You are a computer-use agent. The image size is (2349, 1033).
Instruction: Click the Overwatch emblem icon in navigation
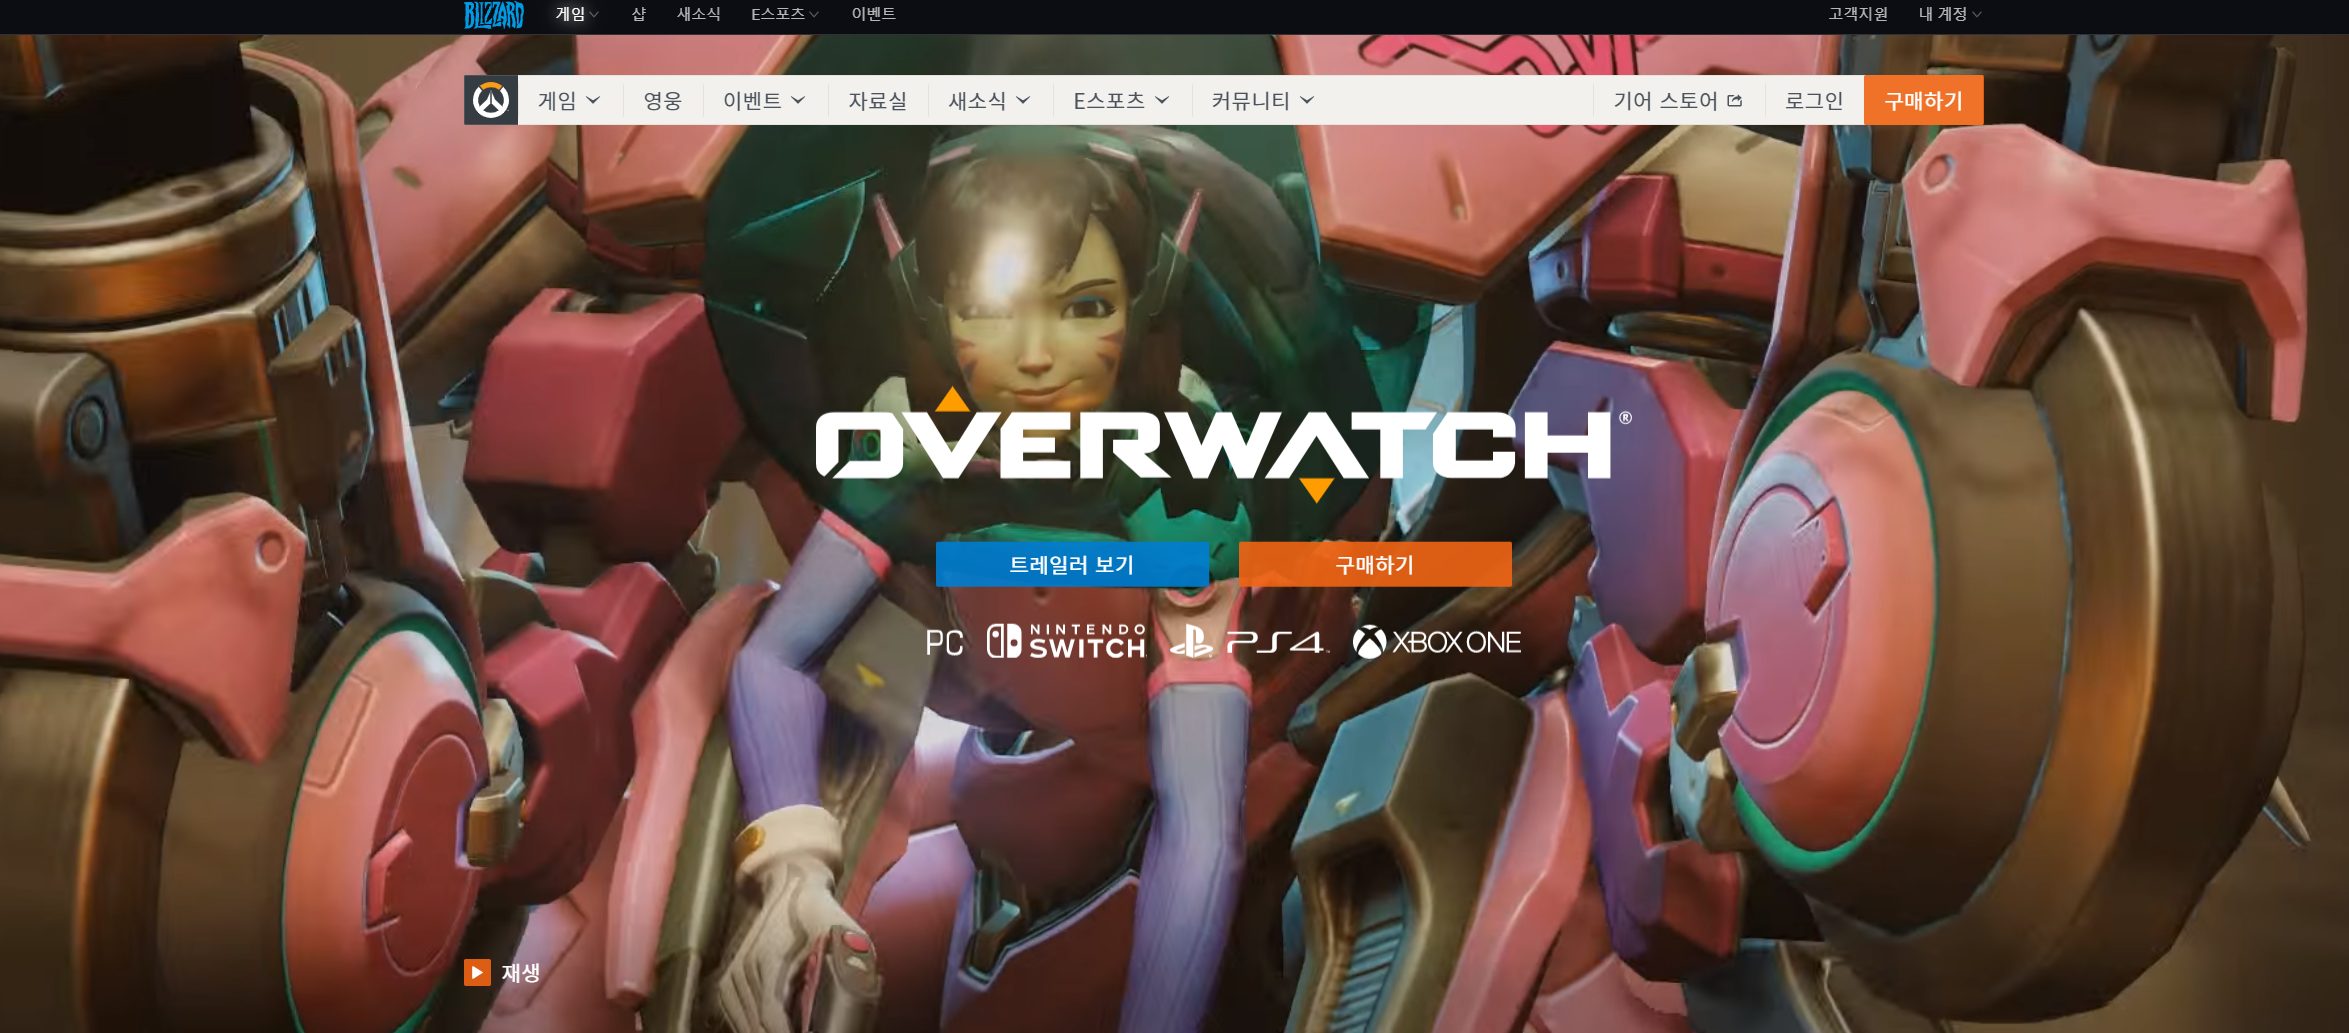[x=491, y=100]
